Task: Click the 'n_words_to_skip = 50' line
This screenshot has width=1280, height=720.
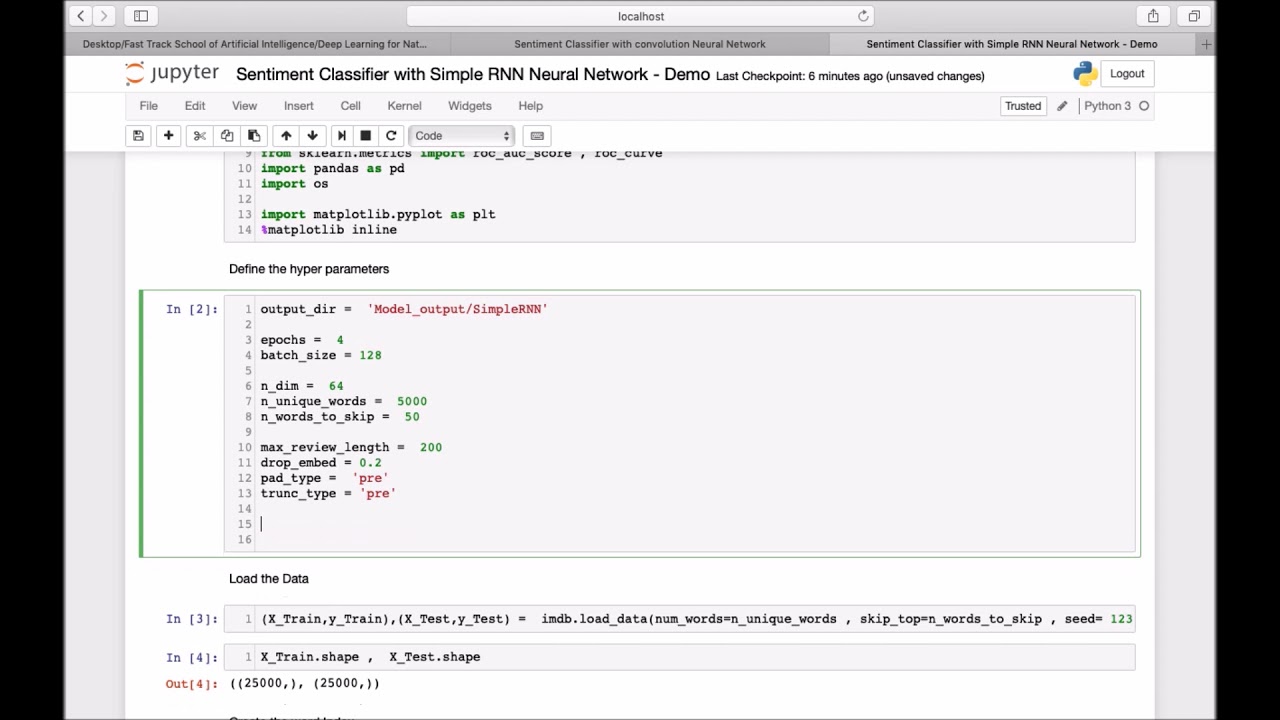Action: click(x=340, y=417)
